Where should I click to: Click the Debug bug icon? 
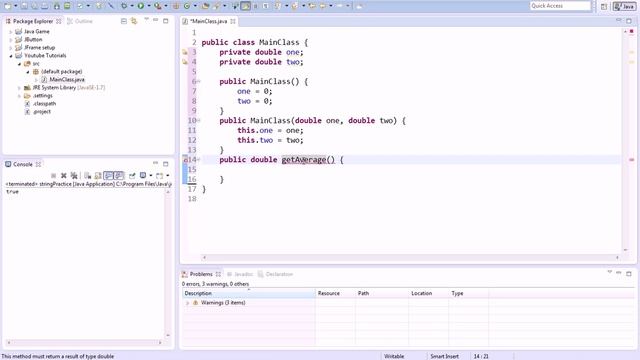[124, 6]
